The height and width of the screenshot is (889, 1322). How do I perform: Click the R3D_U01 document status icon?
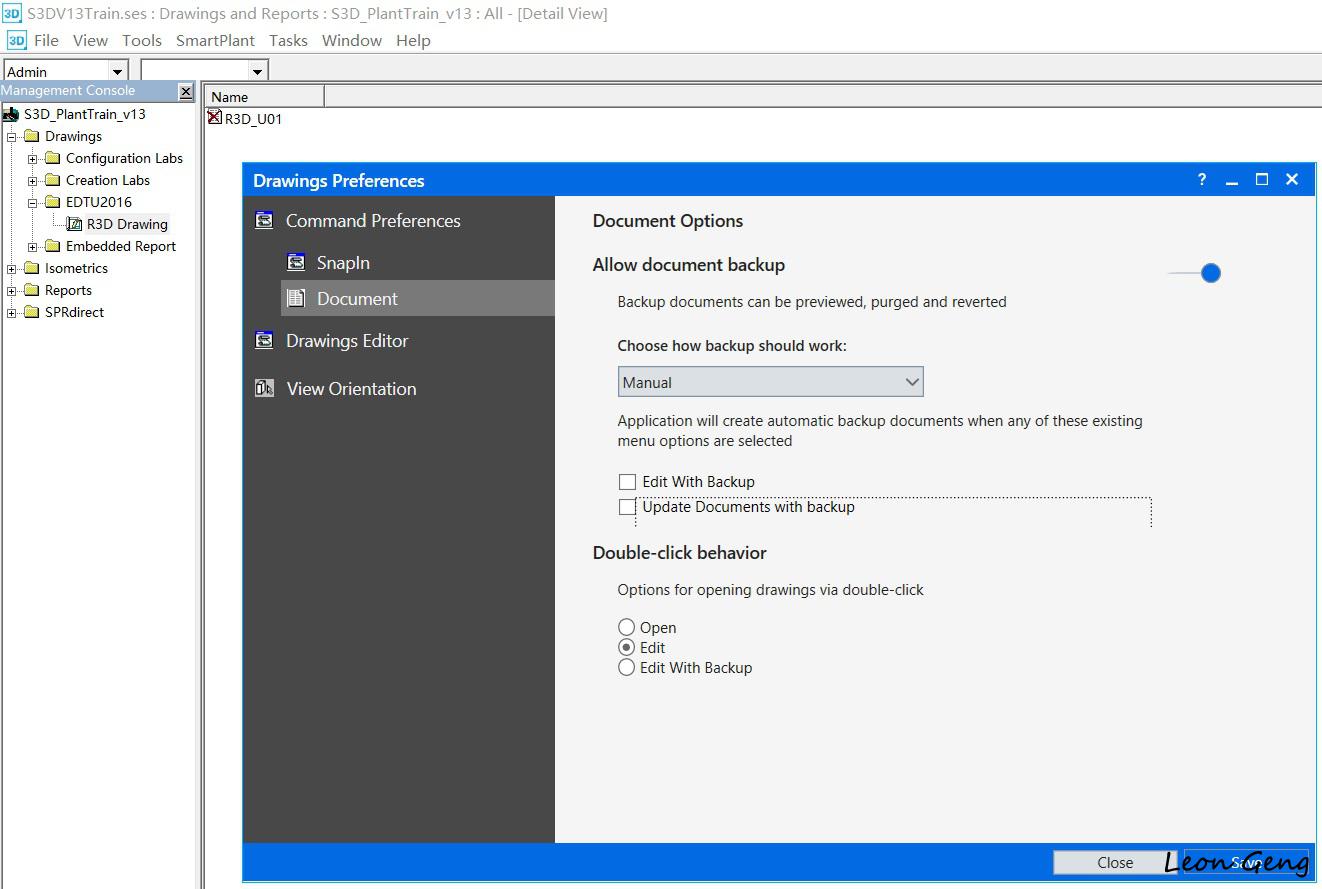pyautogui.click(x=214, y=118)
